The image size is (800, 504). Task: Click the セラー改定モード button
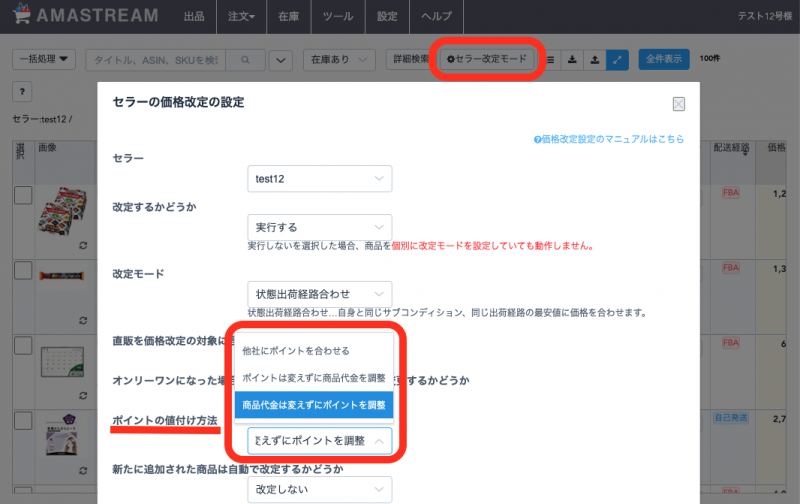point(487,59)
